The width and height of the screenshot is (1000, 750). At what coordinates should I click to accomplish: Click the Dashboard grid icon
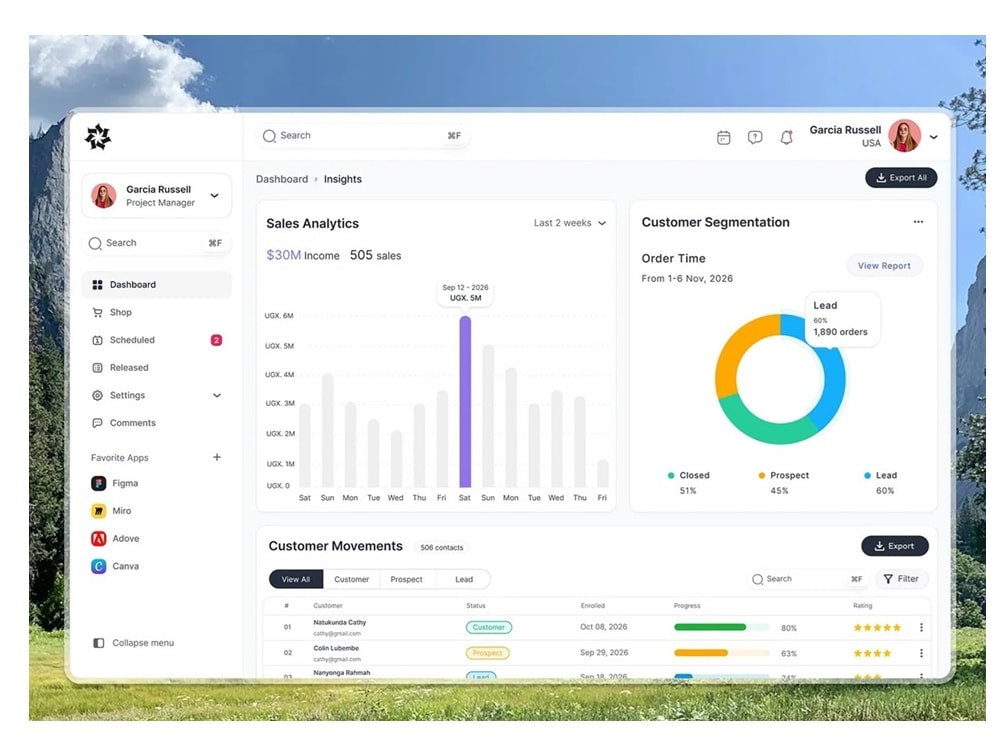tap(97, 284)
